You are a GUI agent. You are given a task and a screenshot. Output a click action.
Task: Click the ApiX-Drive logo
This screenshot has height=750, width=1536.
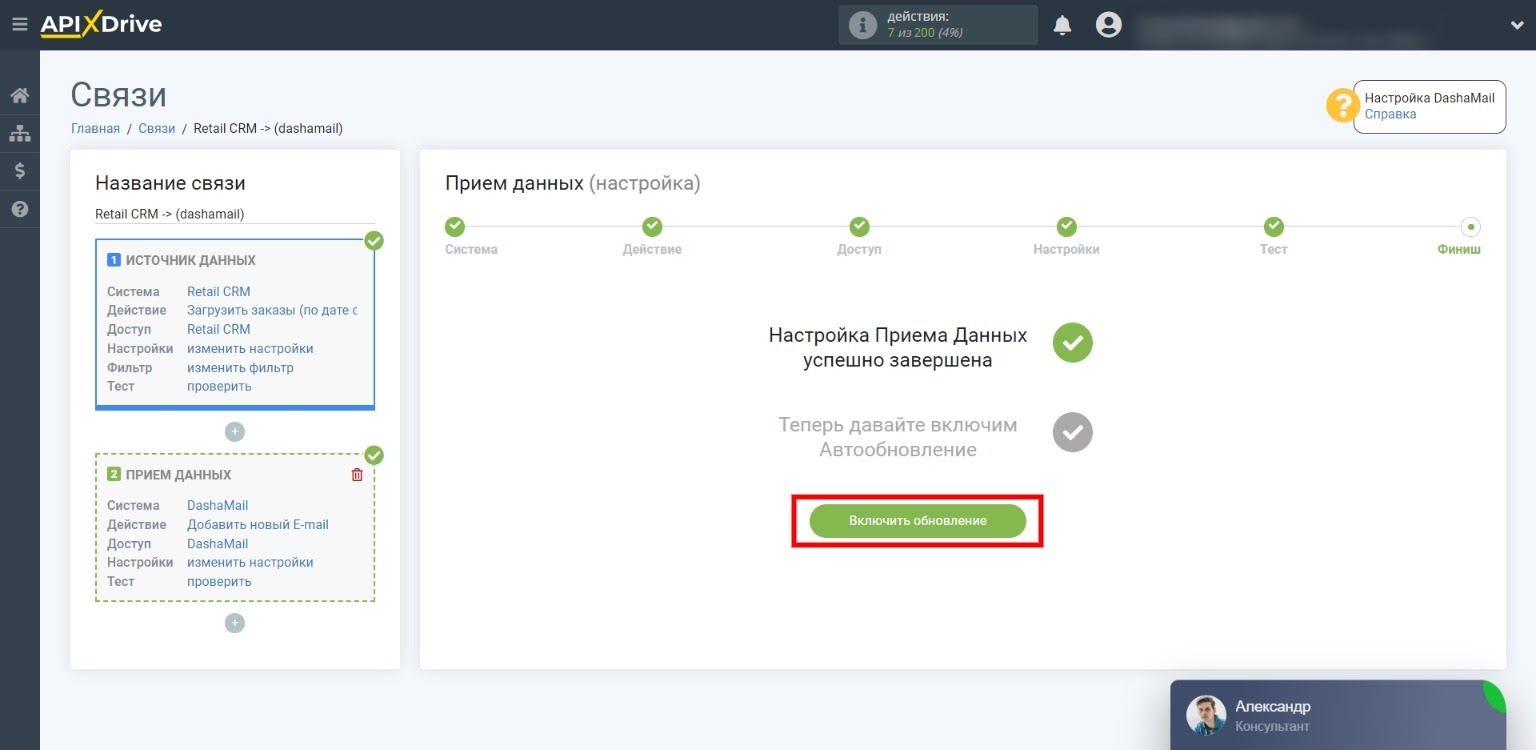pos(101,24)
